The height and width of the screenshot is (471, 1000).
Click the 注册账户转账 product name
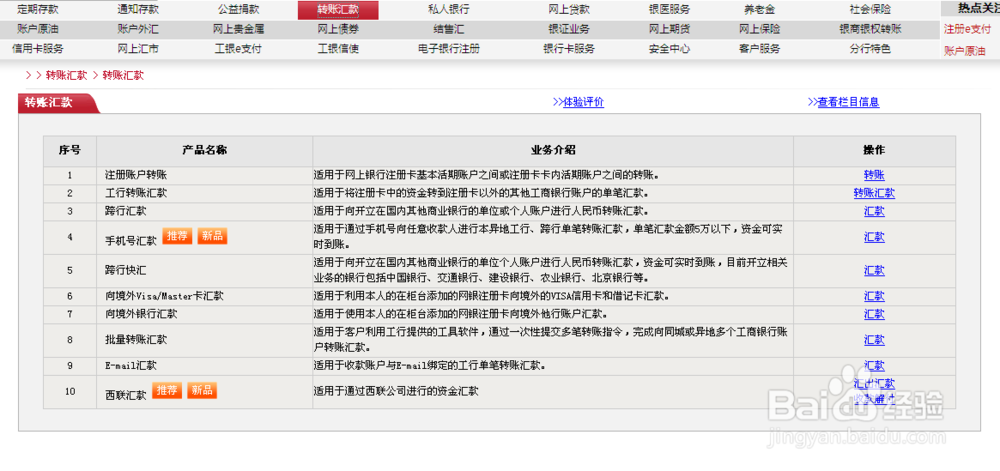(x=136, y=175)
